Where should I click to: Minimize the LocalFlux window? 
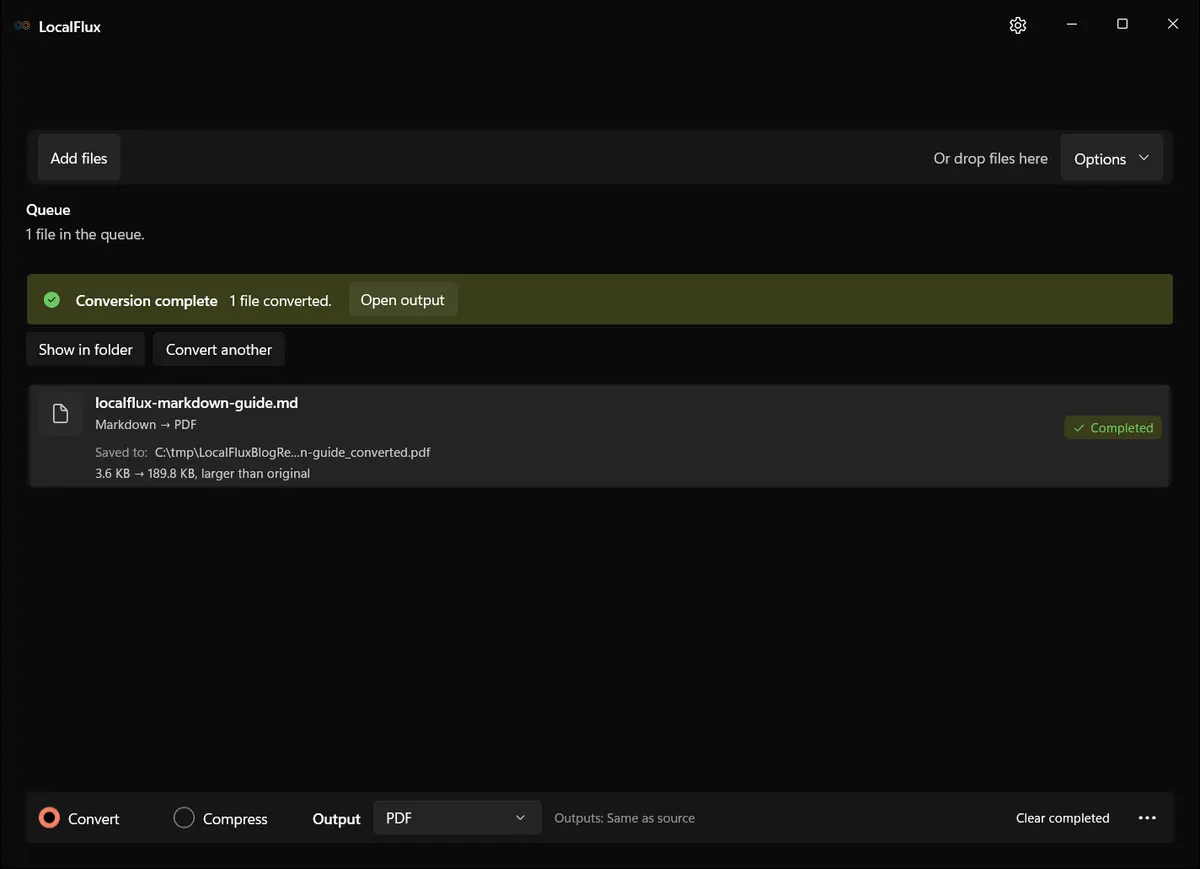click(x=1072, y=25)
